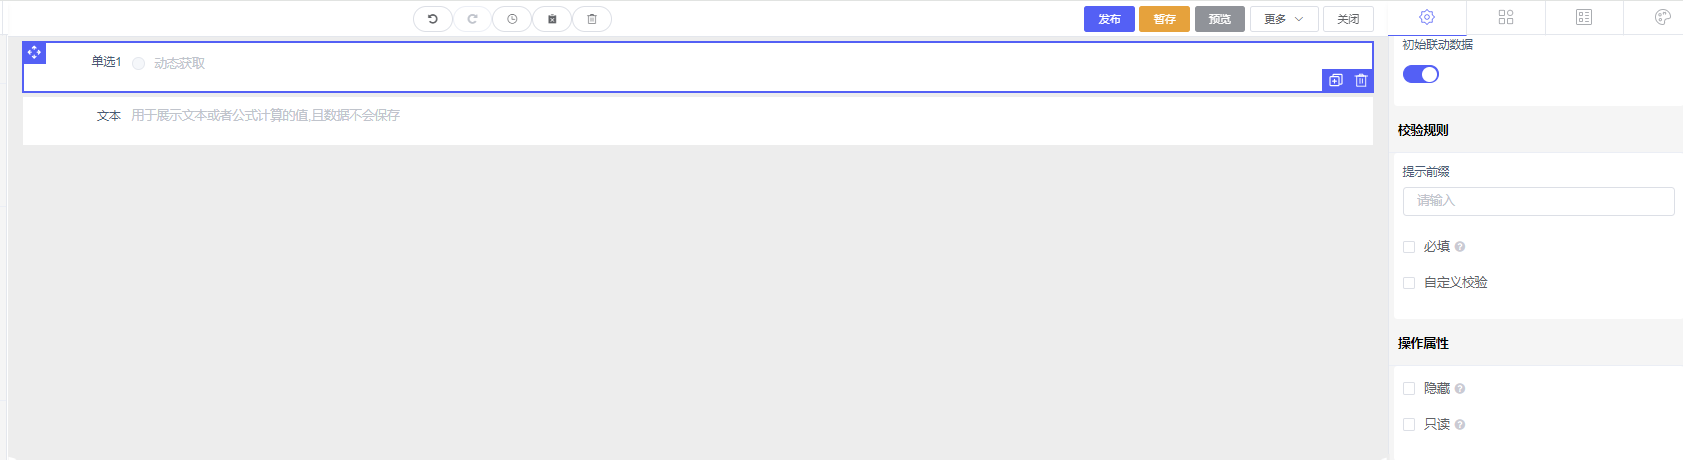Delete the selected 单选1 component
The image size is (1683, 460).
pyautogui.click(x=1361, y=80)
